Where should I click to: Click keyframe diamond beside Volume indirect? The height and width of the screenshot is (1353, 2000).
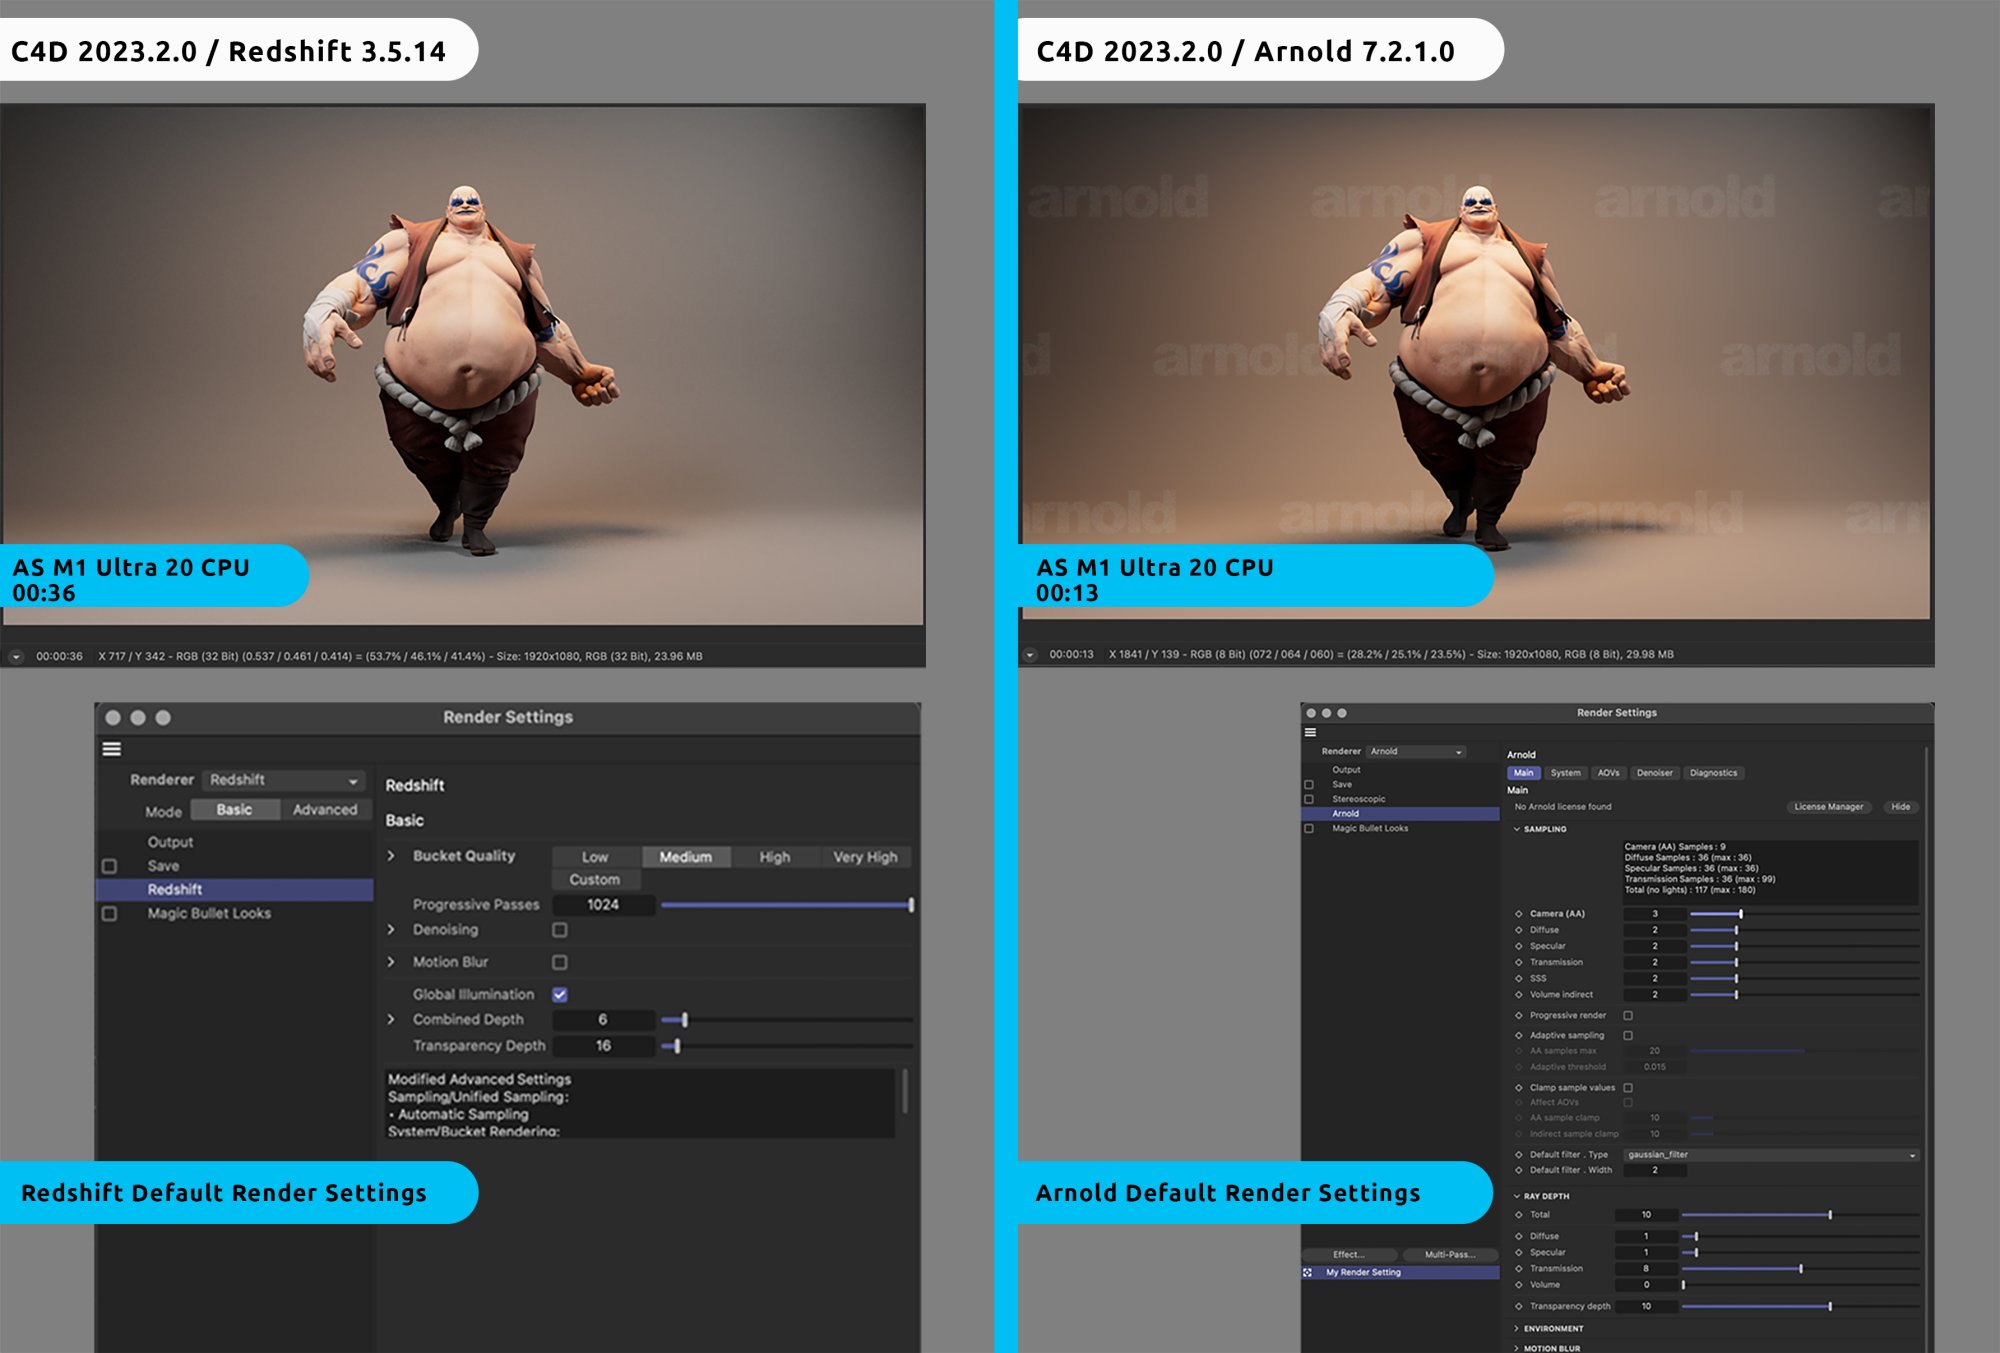pyautogui.click(x=1519, y=994)
